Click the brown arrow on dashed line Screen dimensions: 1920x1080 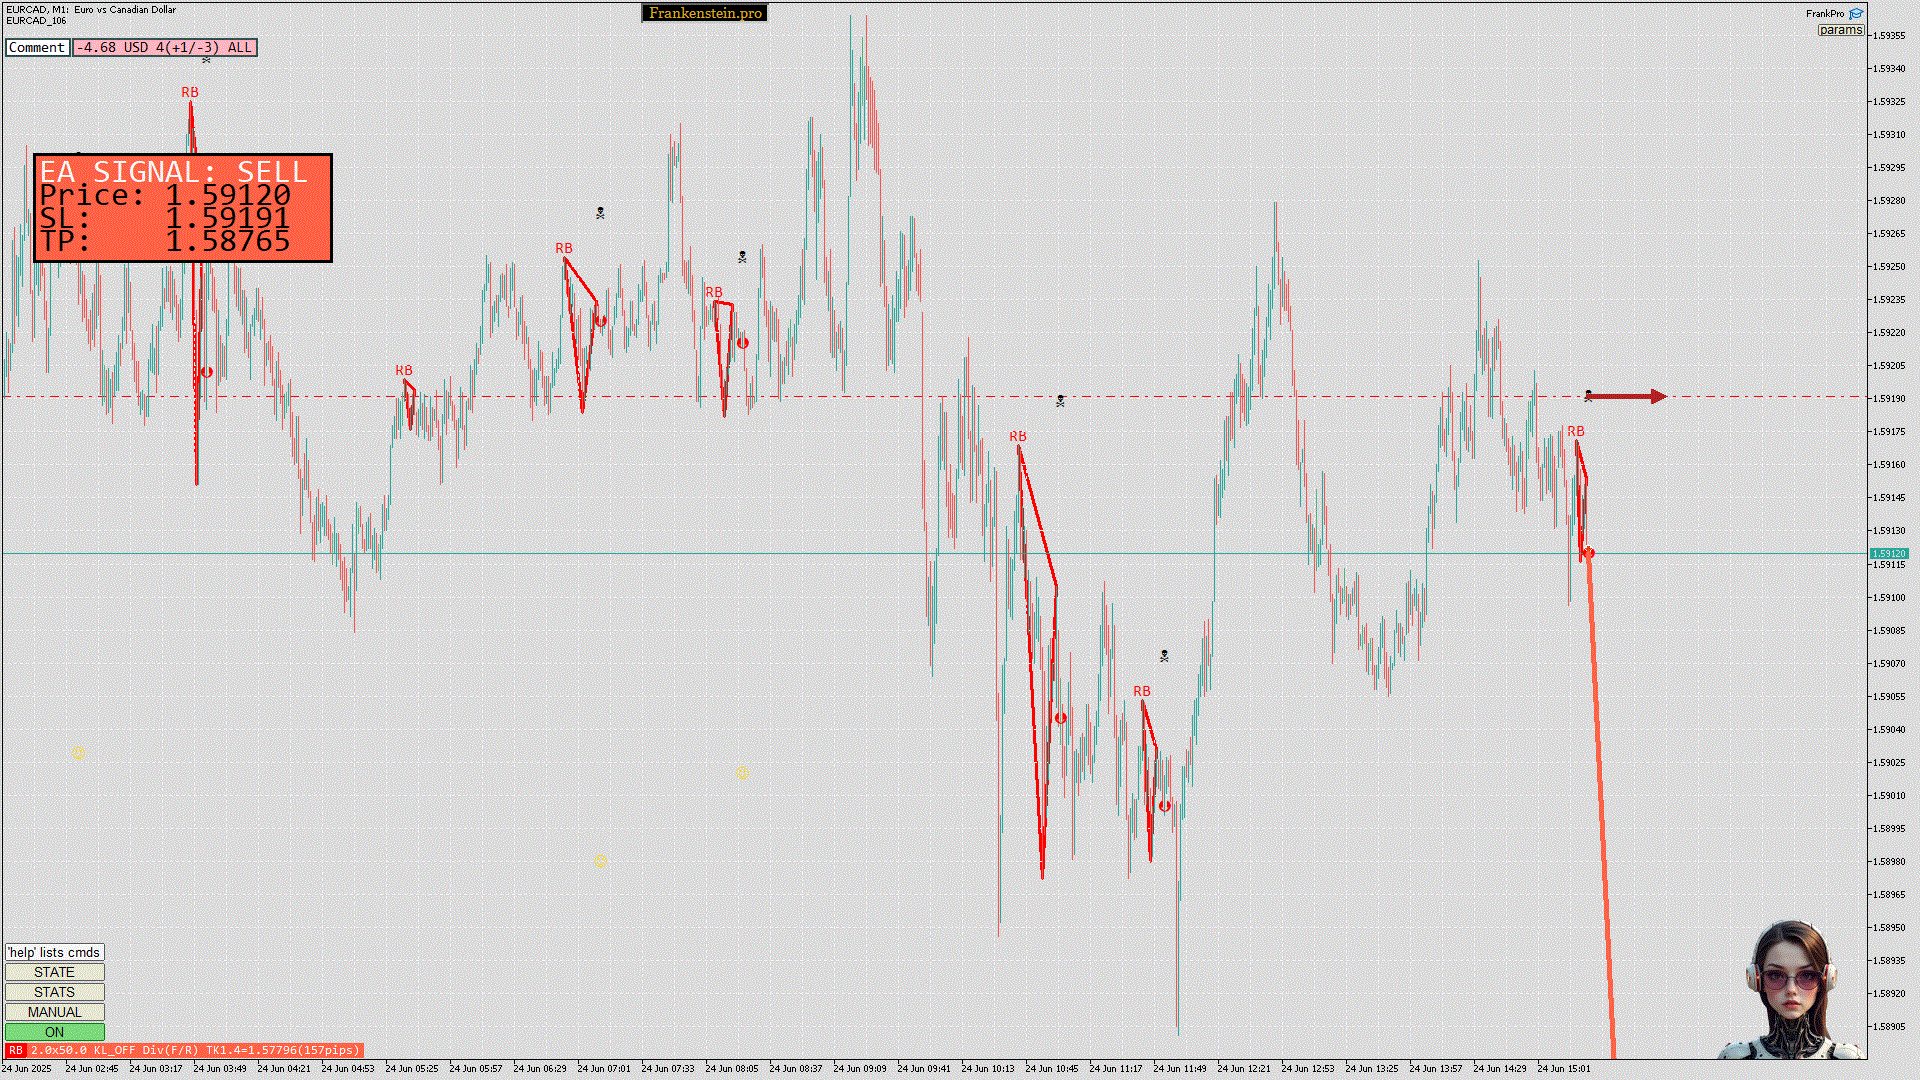[x=1626, y=397]
